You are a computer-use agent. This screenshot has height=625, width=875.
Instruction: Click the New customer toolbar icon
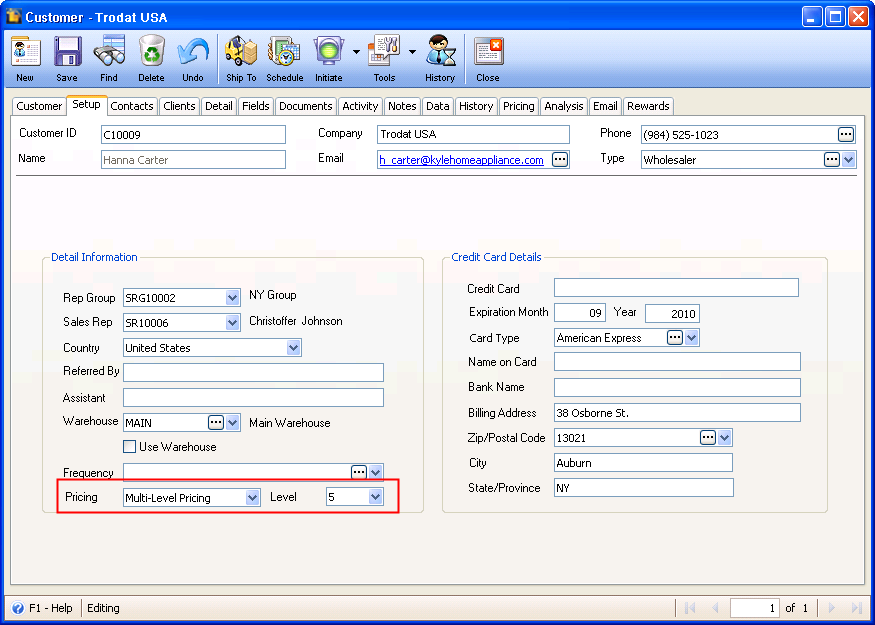pyautogui.click(x=26, y=52)
